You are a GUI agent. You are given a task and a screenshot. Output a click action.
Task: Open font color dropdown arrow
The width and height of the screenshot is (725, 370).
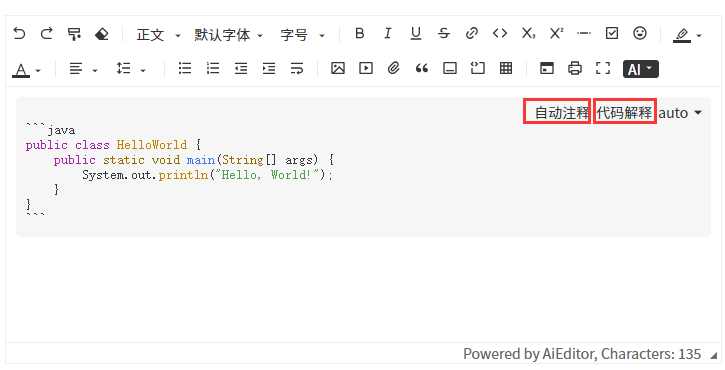click(x=38, y=71)
